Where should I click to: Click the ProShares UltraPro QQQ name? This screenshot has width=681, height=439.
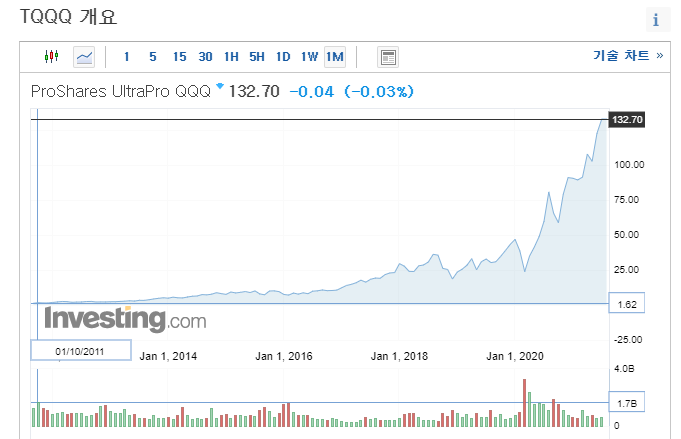pyautogui.click(x=121, y=92)
